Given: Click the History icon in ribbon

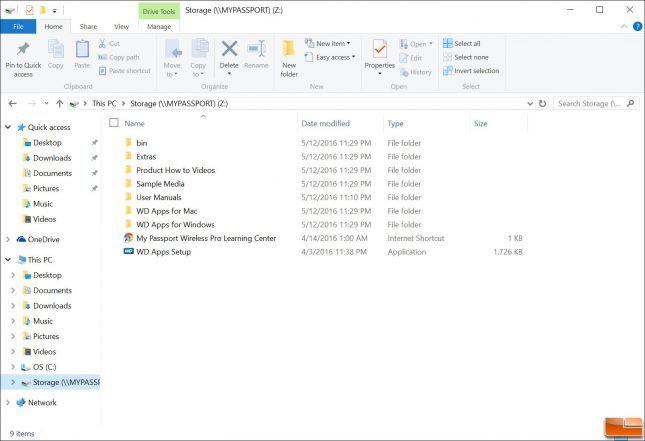Looking at the screenshot, I should (x=404, y=72).
